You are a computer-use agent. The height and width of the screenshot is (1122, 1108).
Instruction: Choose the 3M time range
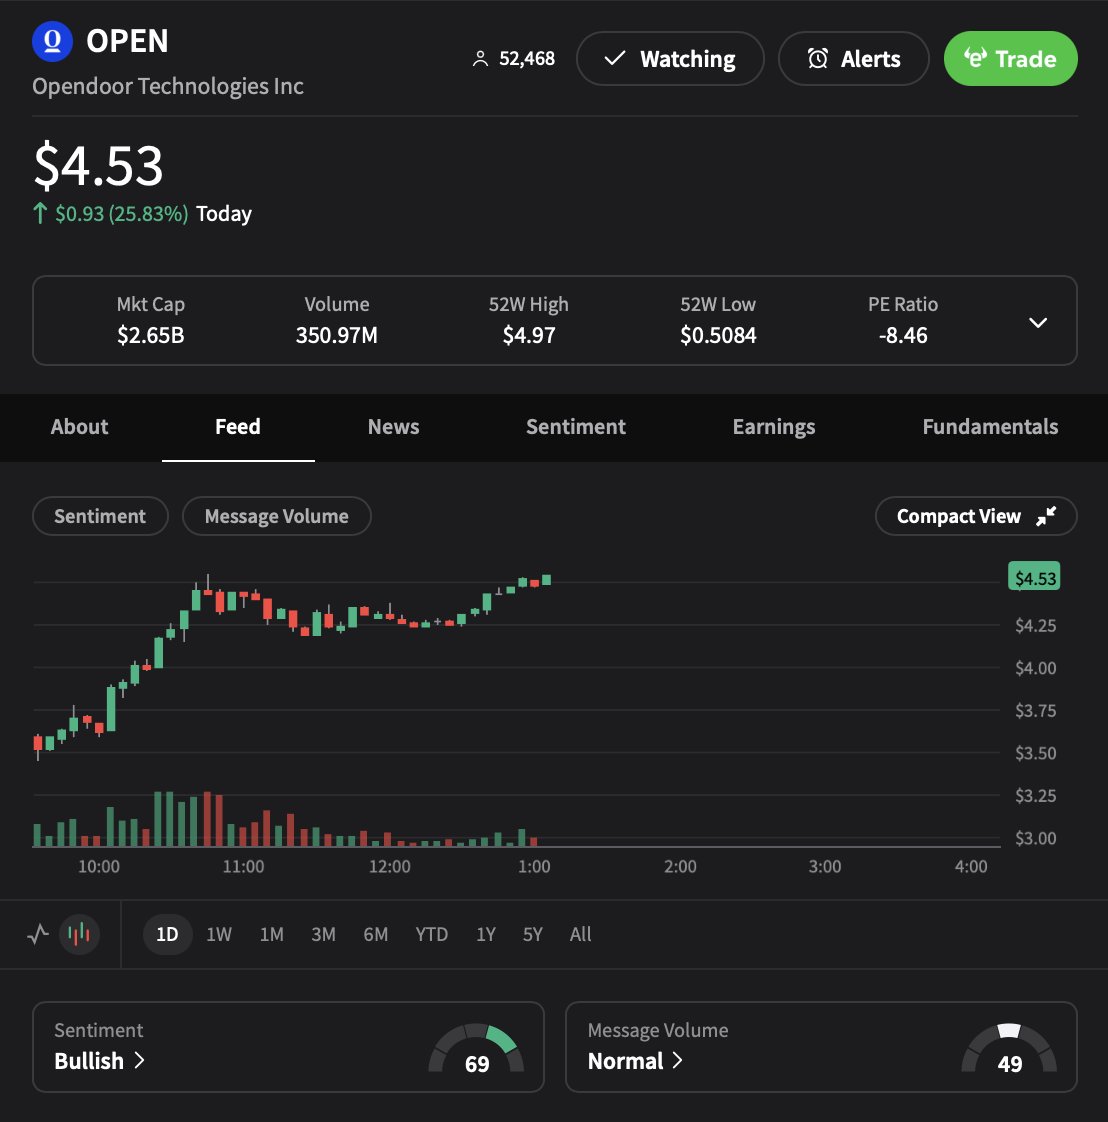point(324,934)
